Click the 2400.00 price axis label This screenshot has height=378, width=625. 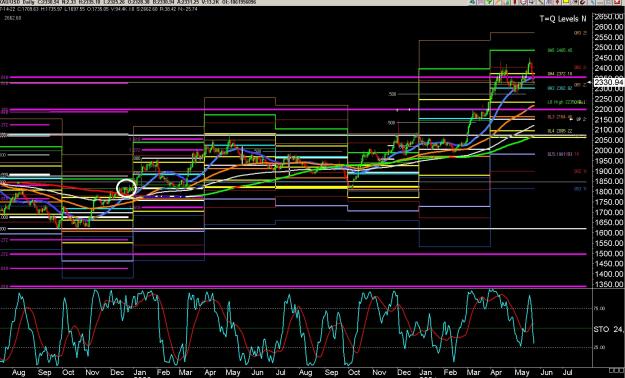point(608,68)
